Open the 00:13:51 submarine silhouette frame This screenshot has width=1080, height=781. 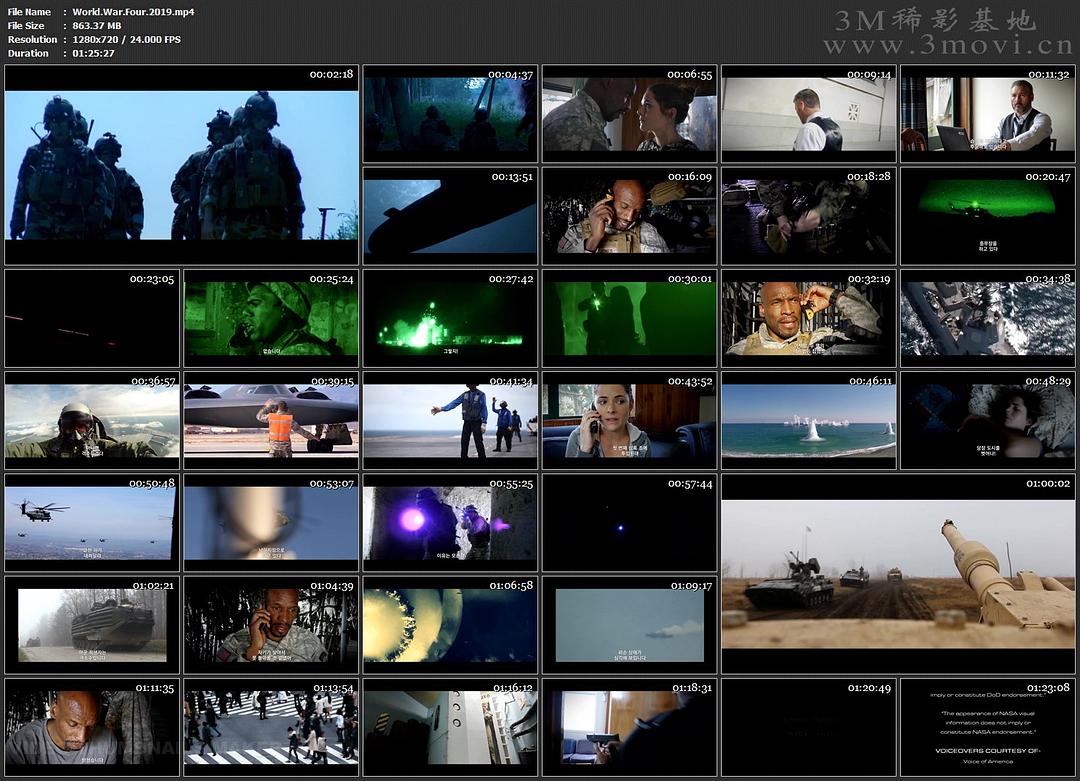pos(450,216)
